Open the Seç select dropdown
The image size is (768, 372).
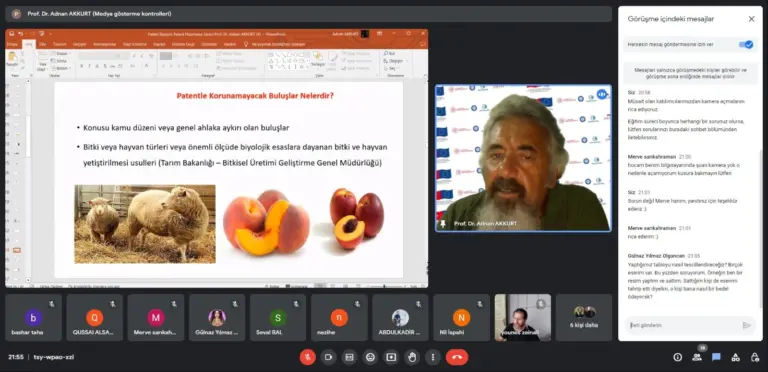[x=391, y=68]
